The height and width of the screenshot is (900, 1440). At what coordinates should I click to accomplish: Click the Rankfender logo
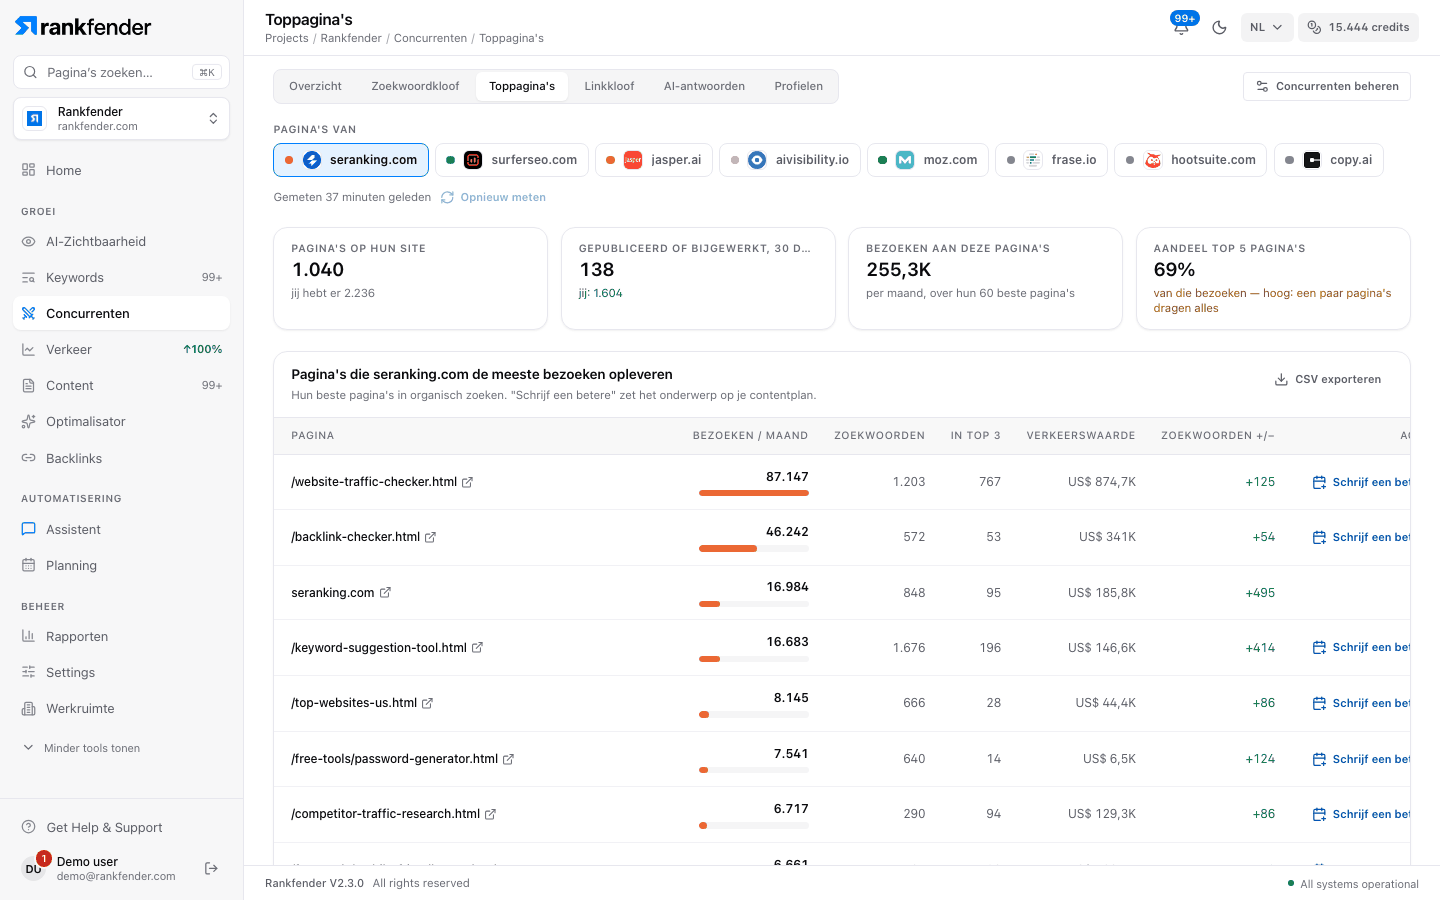point(83,27)
